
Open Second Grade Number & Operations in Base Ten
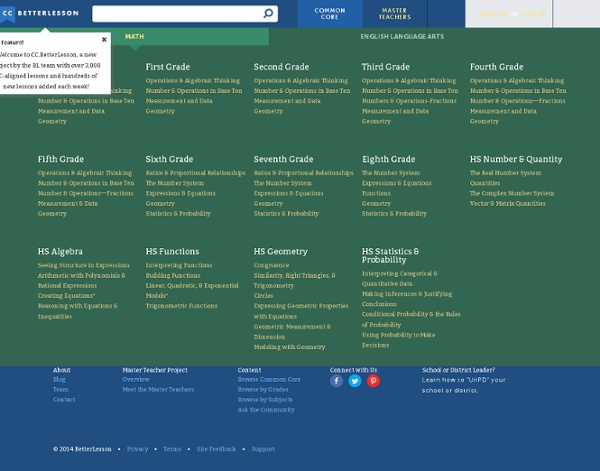302,91
